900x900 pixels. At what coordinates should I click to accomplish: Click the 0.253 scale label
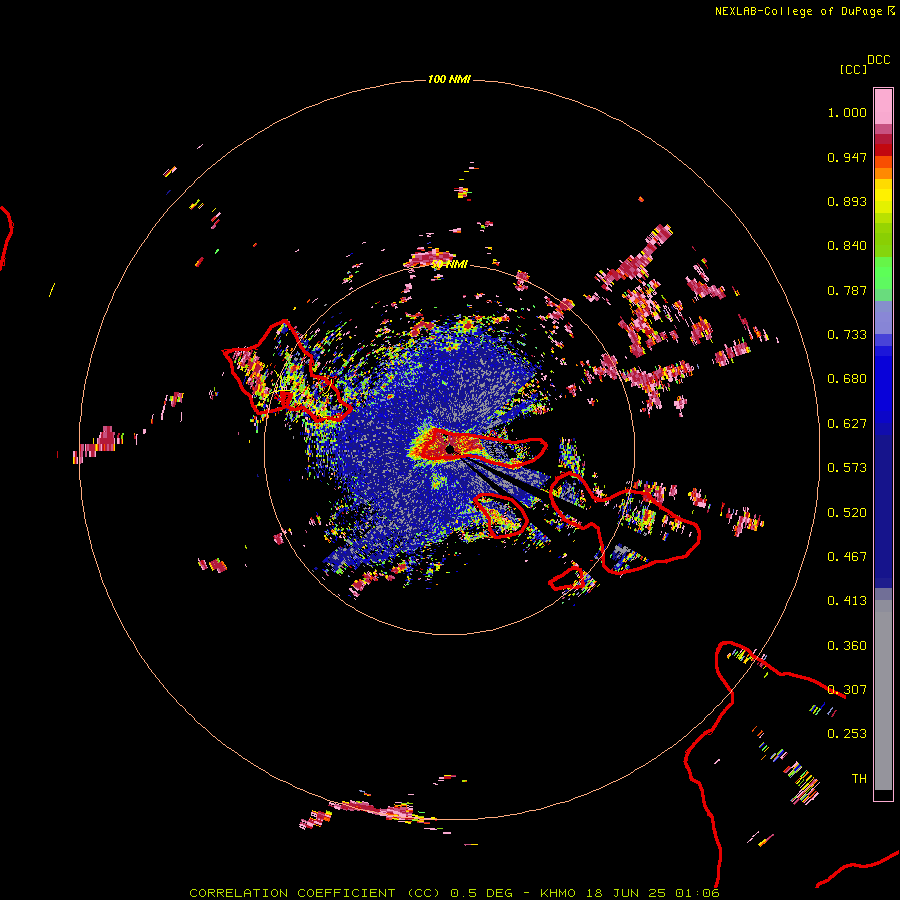847,734
